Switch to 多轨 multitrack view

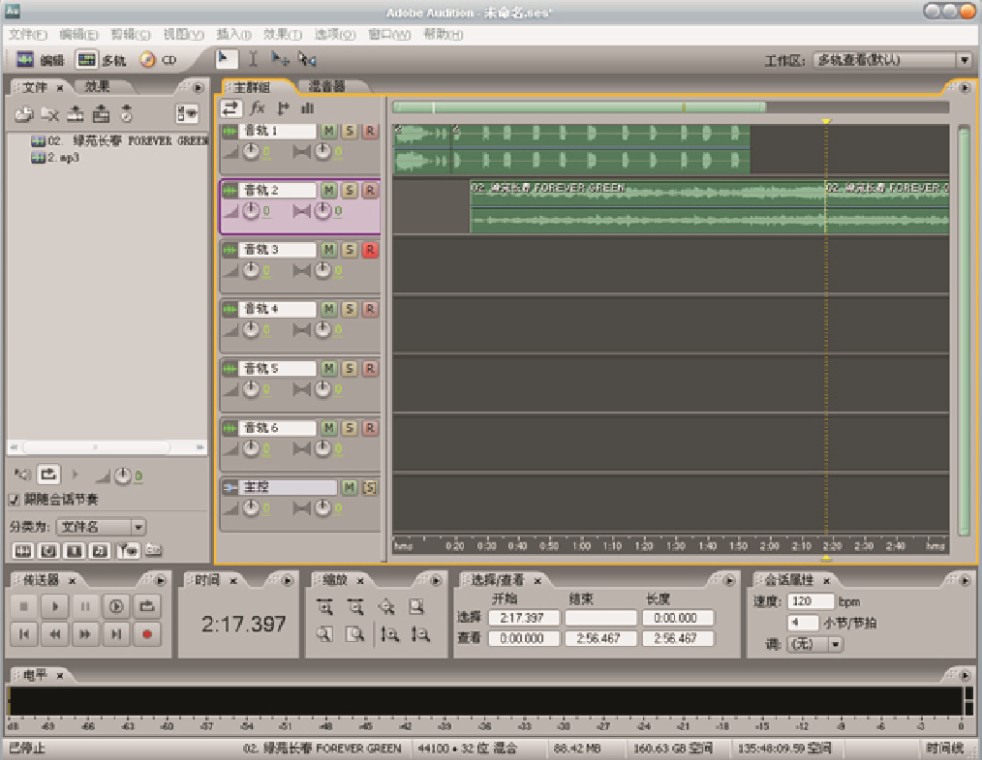(x=101, y=60)
